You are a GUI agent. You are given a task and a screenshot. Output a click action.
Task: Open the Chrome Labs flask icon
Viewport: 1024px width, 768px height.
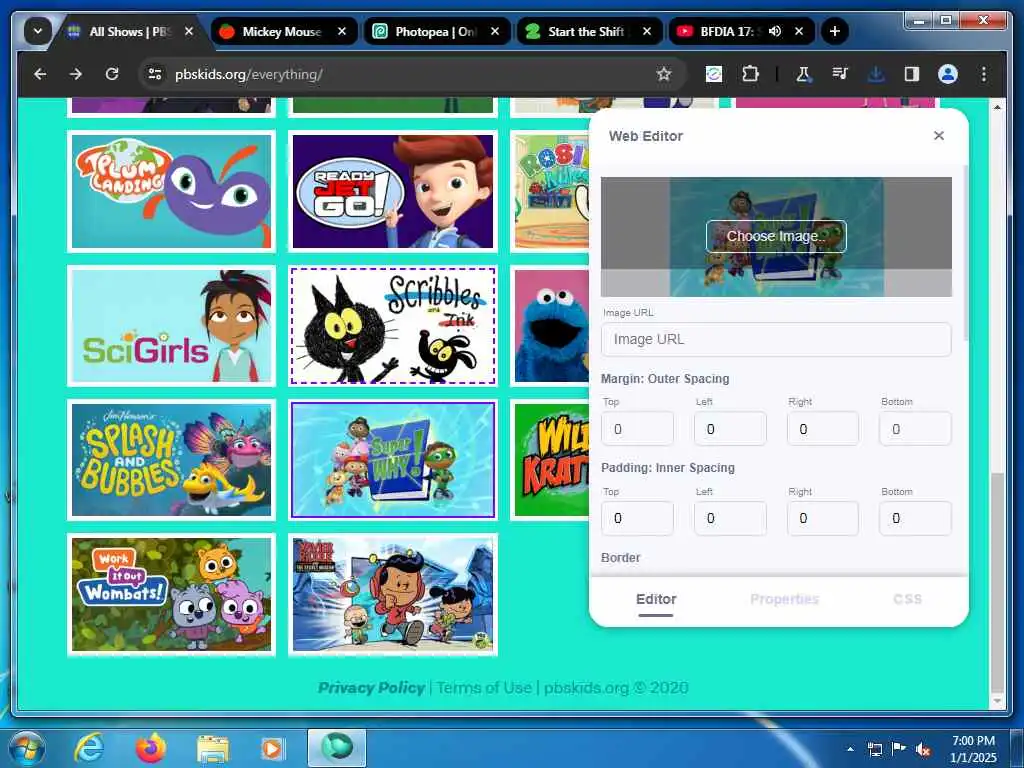(803, 74)
